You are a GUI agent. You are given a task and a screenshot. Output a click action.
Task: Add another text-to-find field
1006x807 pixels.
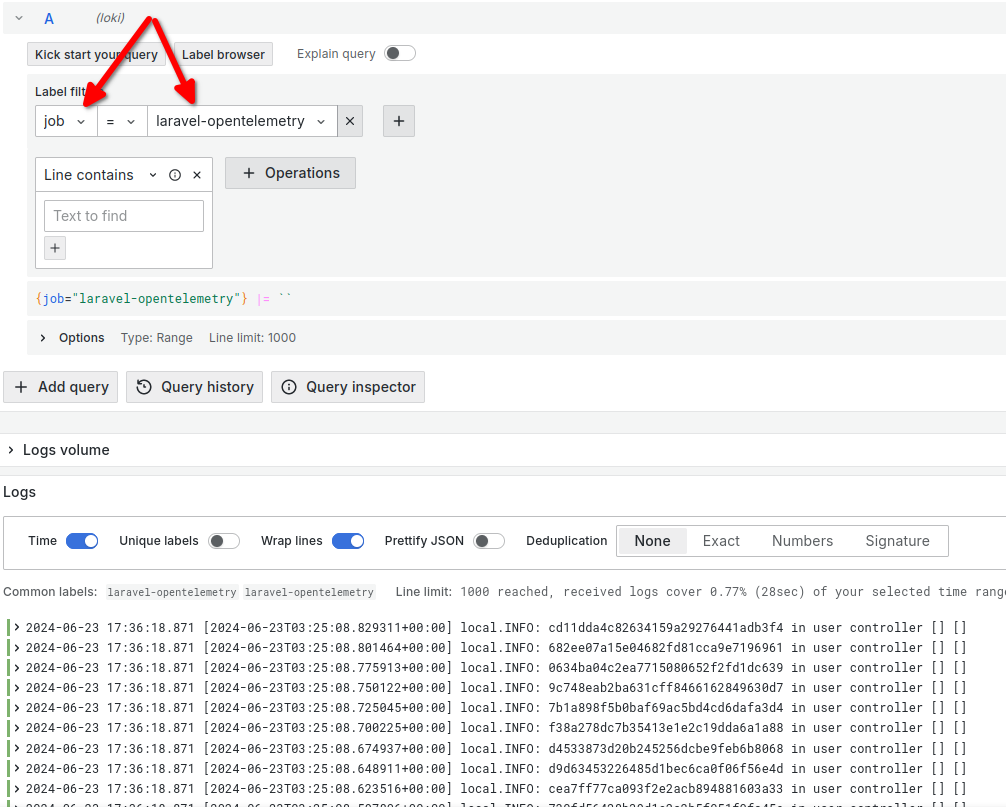coord(55,248)
